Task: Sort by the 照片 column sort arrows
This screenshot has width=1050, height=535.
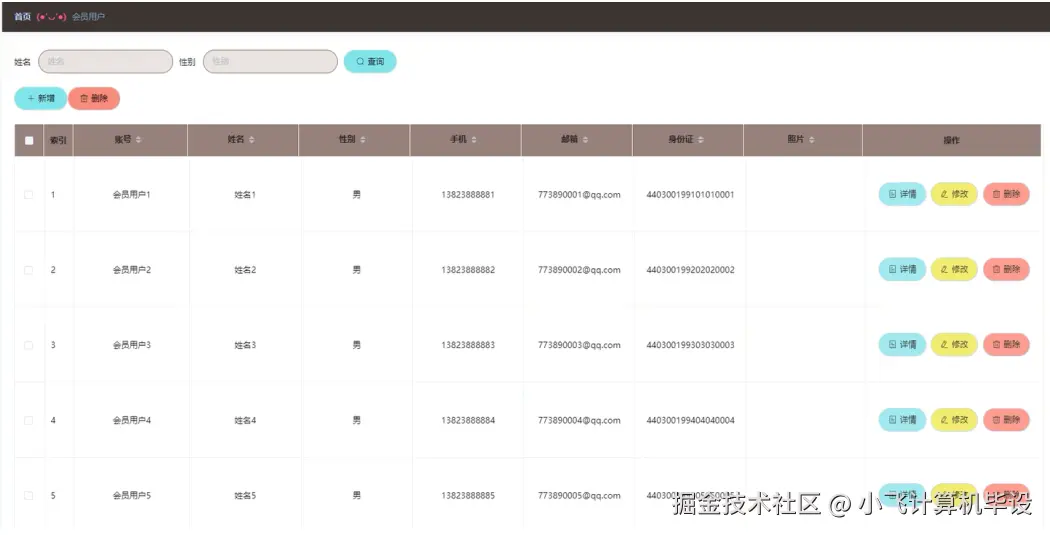Action: 812,140
